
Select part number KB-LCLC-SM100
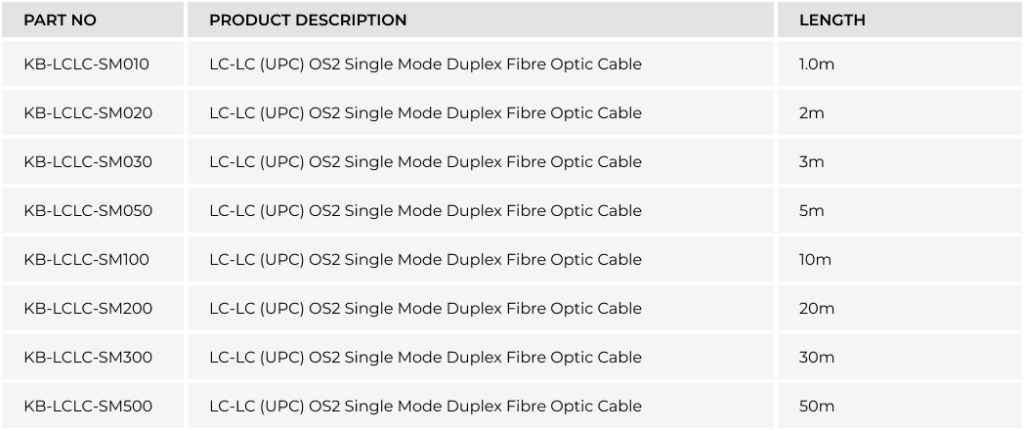click(87, 260)
